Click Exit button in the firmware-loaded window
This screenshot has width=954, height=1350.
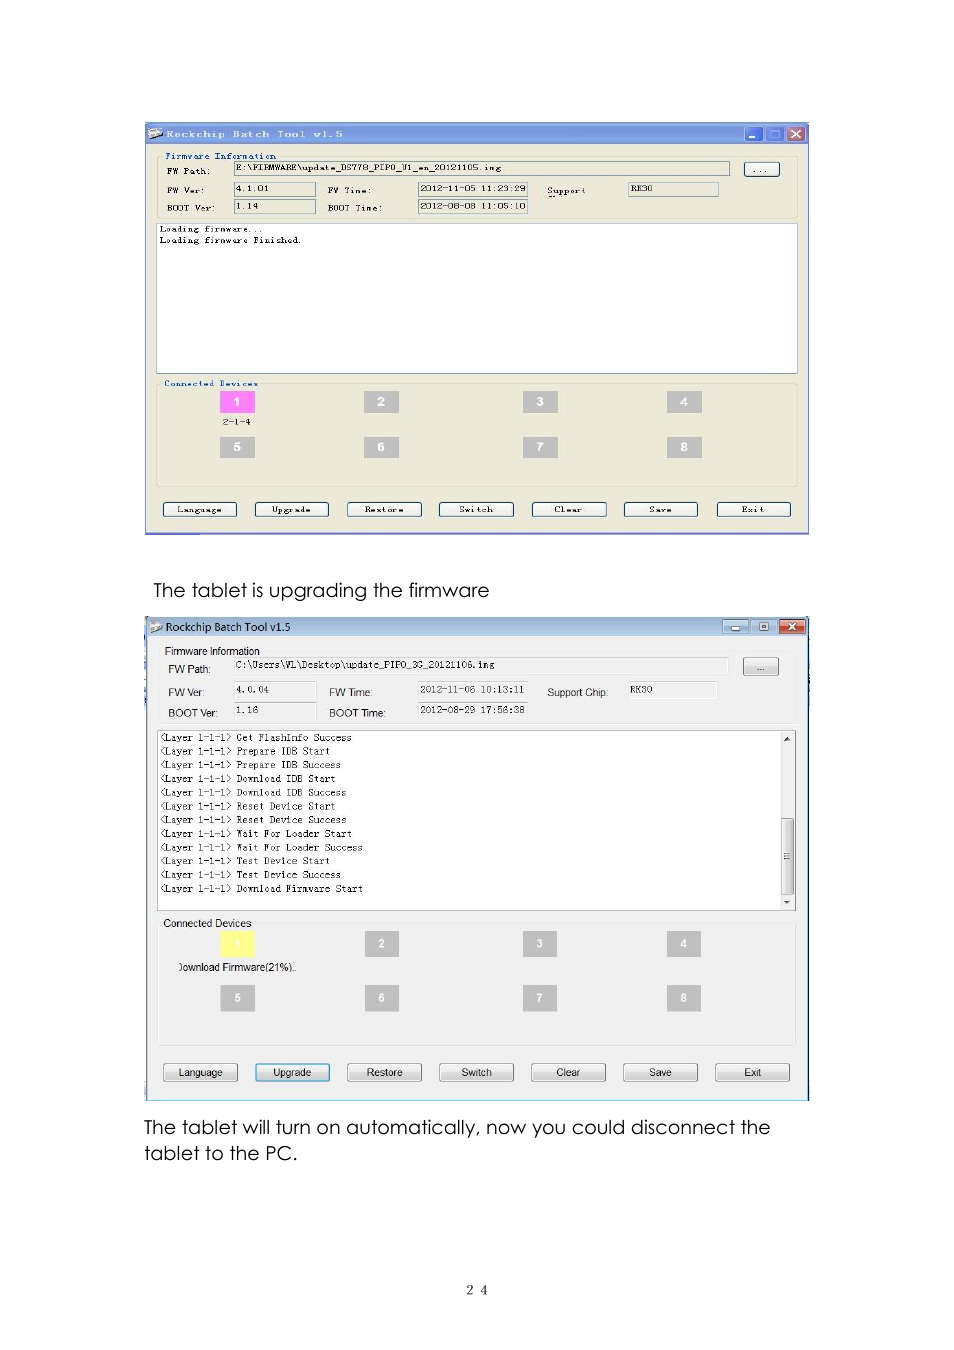[753, 509]
